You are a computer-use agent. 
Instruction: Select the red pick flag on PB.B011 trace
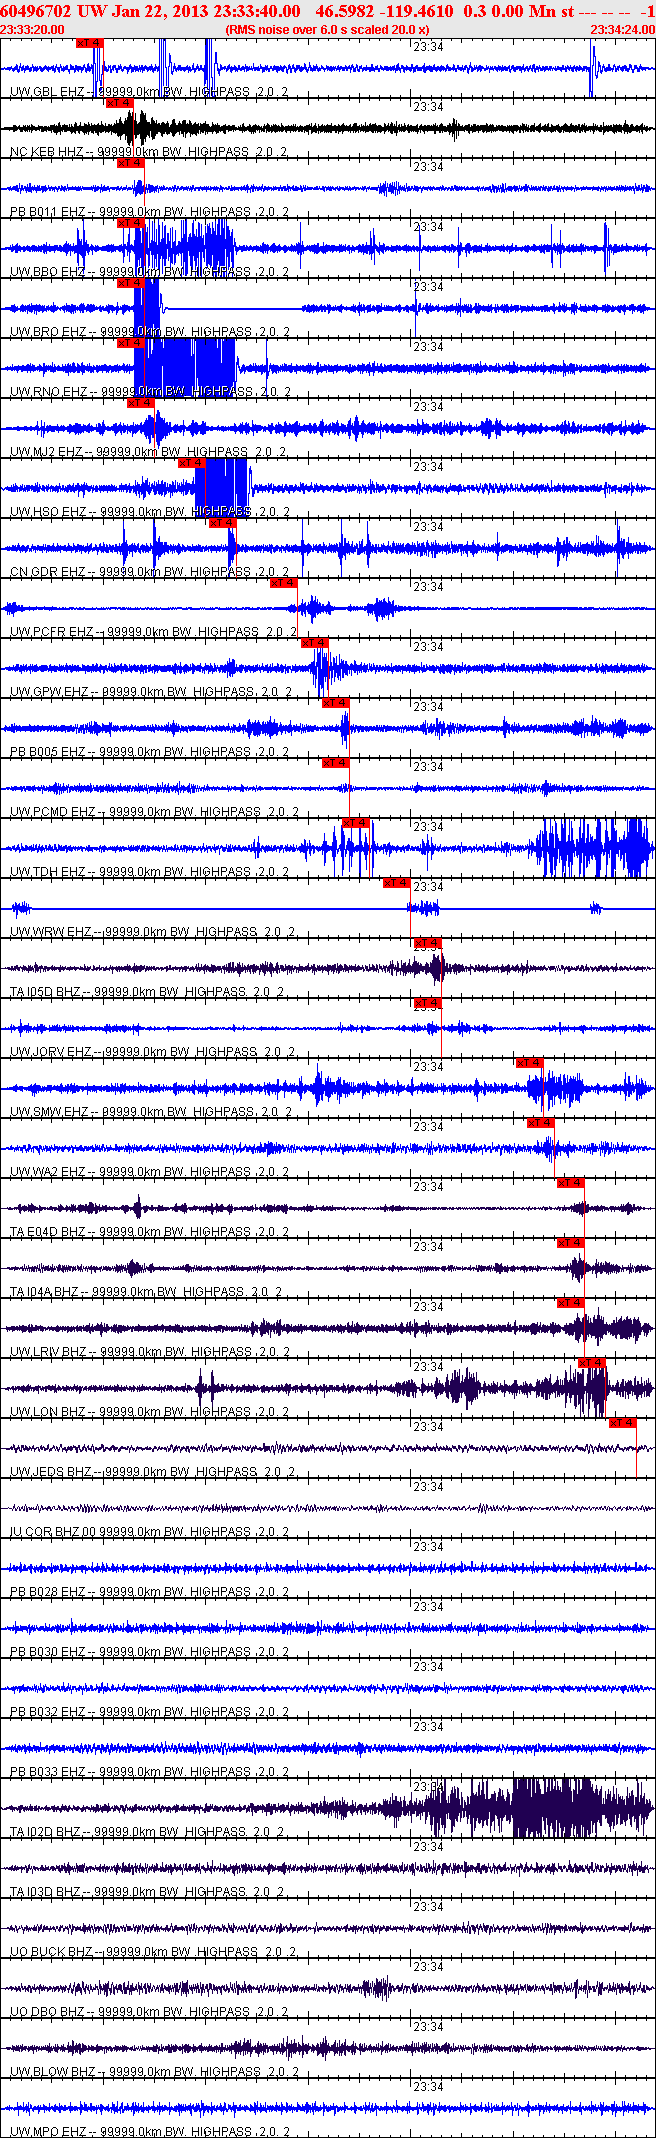coord(131,163)
